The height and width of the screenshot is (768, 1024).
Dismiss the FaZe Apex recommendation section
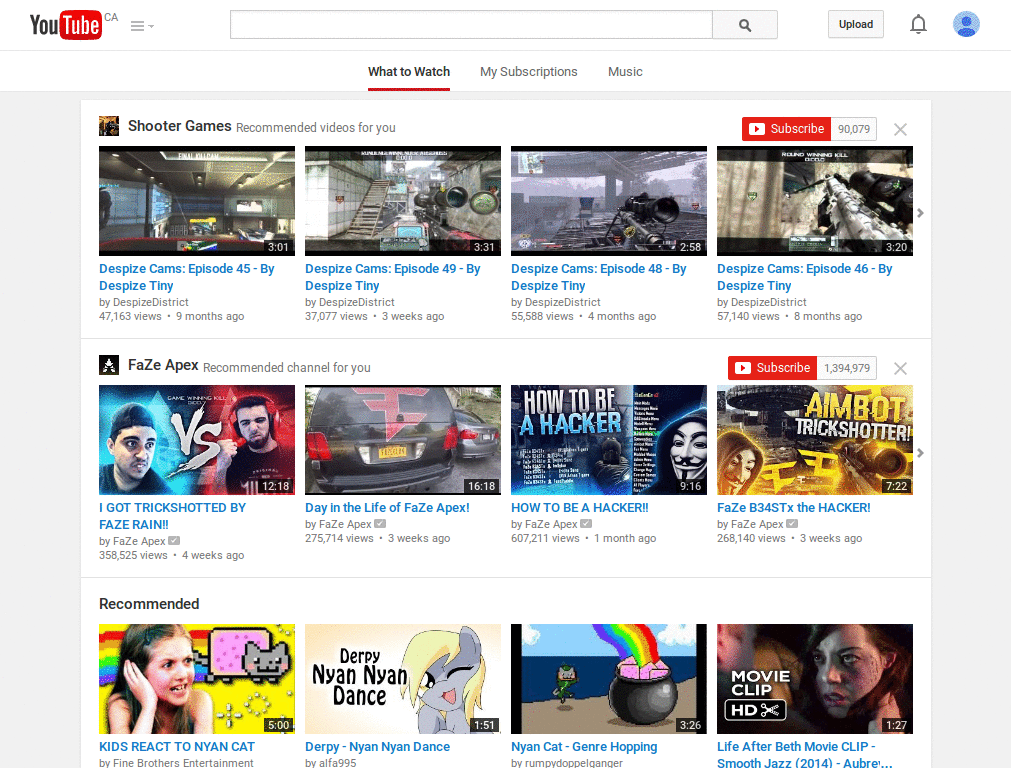[900, 368]
